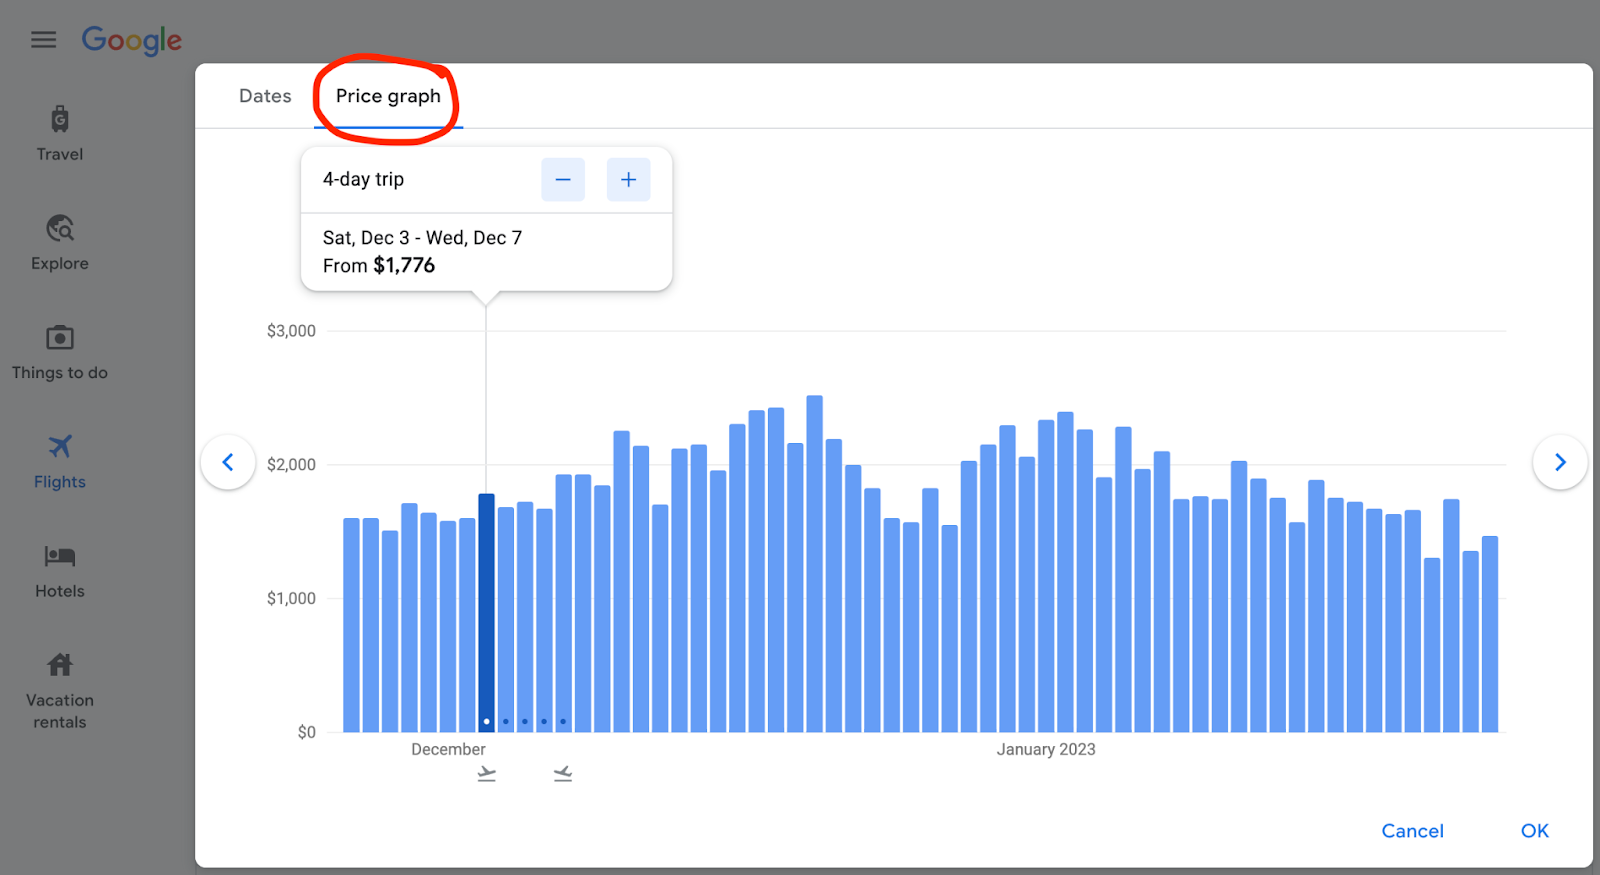Select Flights in the sidebar
Screen dimensions: 1600x875
(x=60, y=462)
